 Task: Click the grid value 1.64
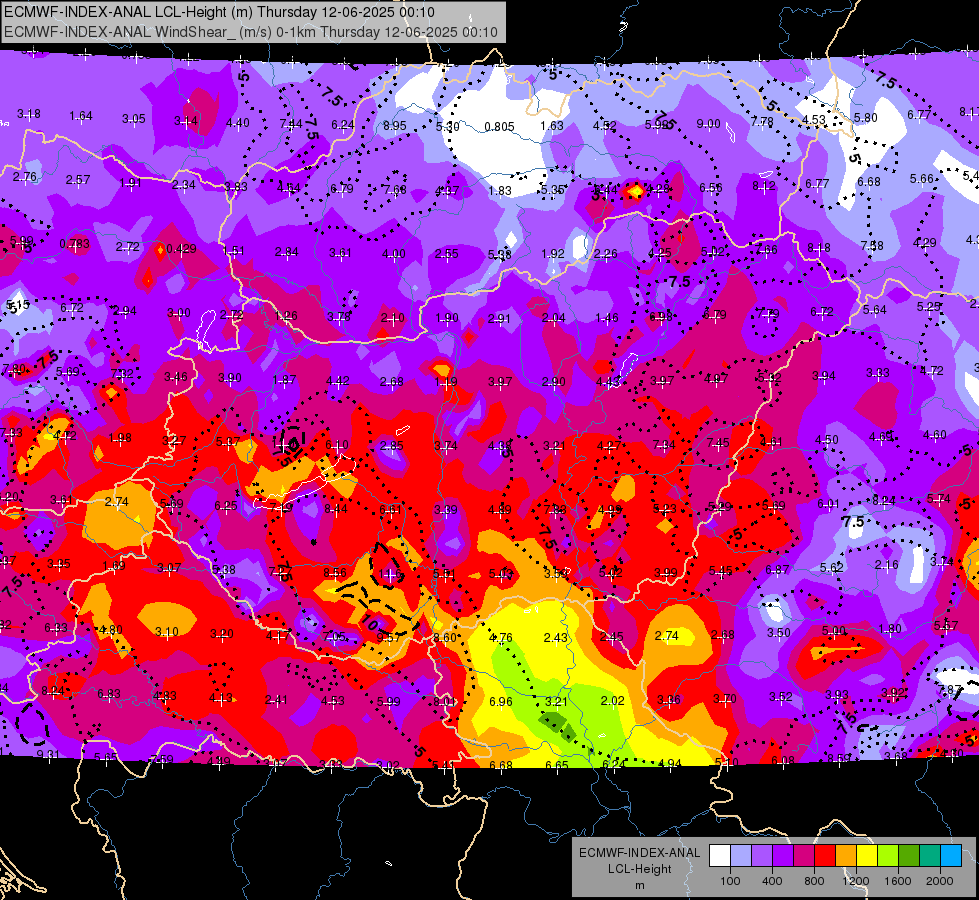(x=81, y=116)
